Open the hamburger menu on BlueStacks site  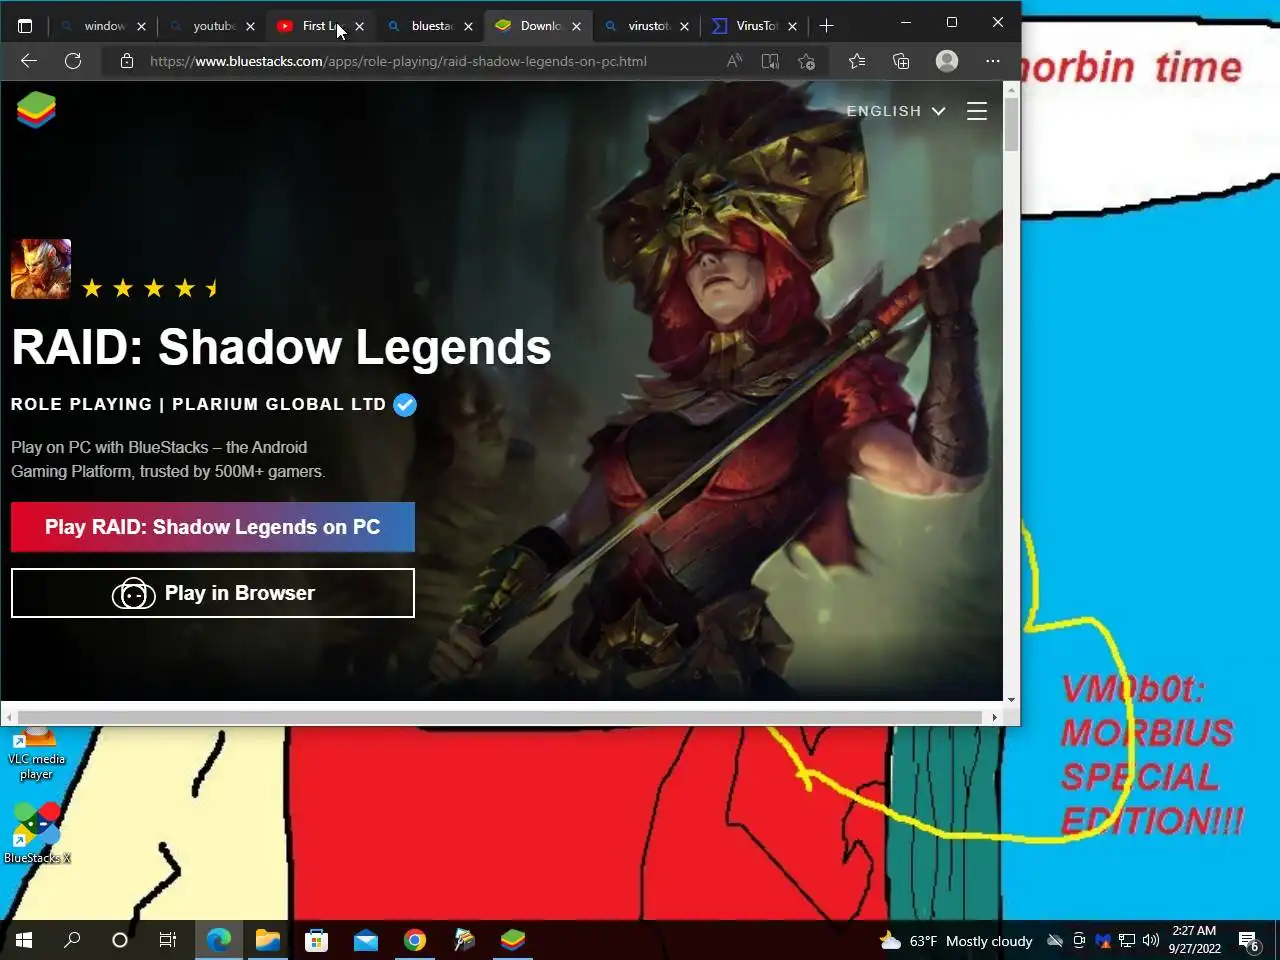(x=977, y=111)
